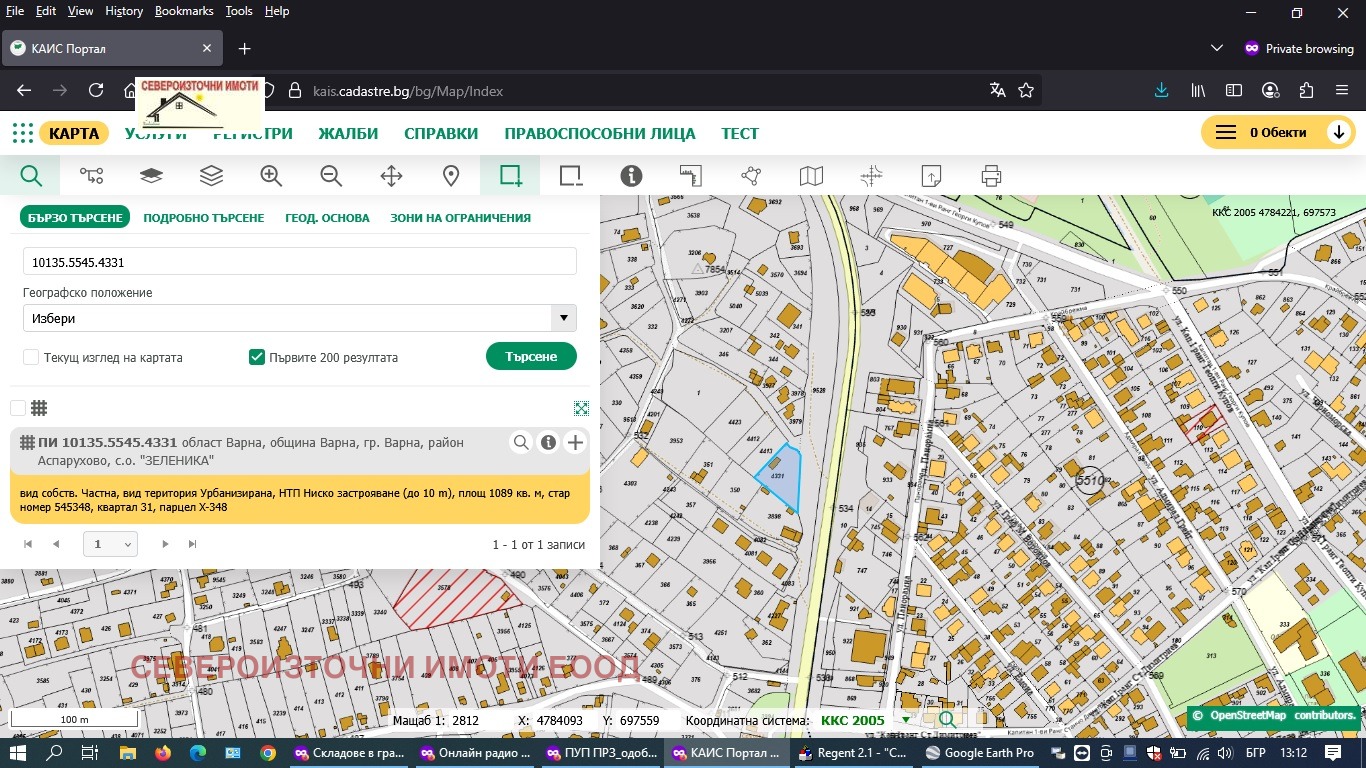
Task: Open the results page number dropdown
Action: (x=111, y=544)
